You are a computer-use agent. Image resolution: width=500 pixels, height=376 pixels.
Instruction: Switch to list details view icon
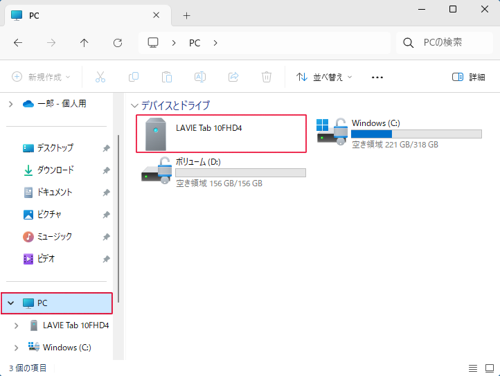coord(473,368)
